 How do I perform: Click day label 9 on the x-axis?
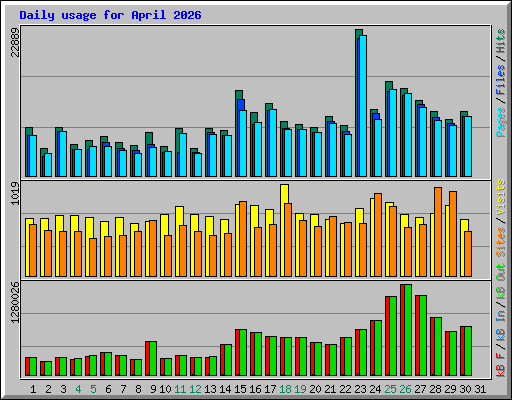tap(153, 389)
